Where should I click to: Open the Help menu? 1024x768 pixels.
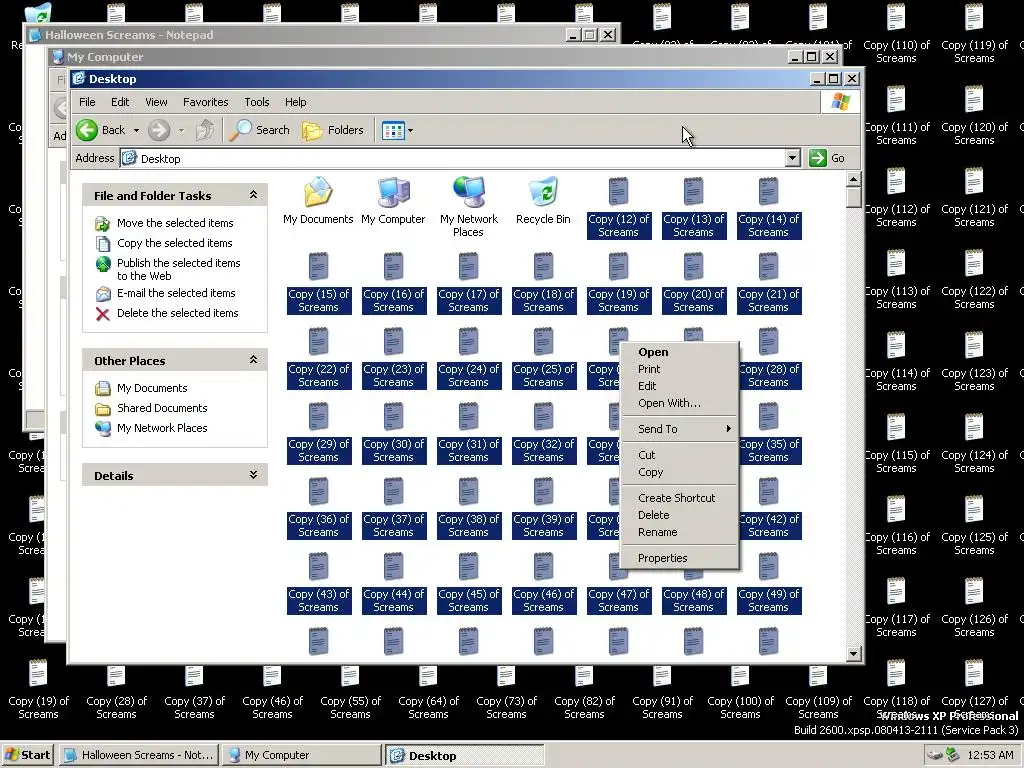pyautogui.click(x=296, y=102)
